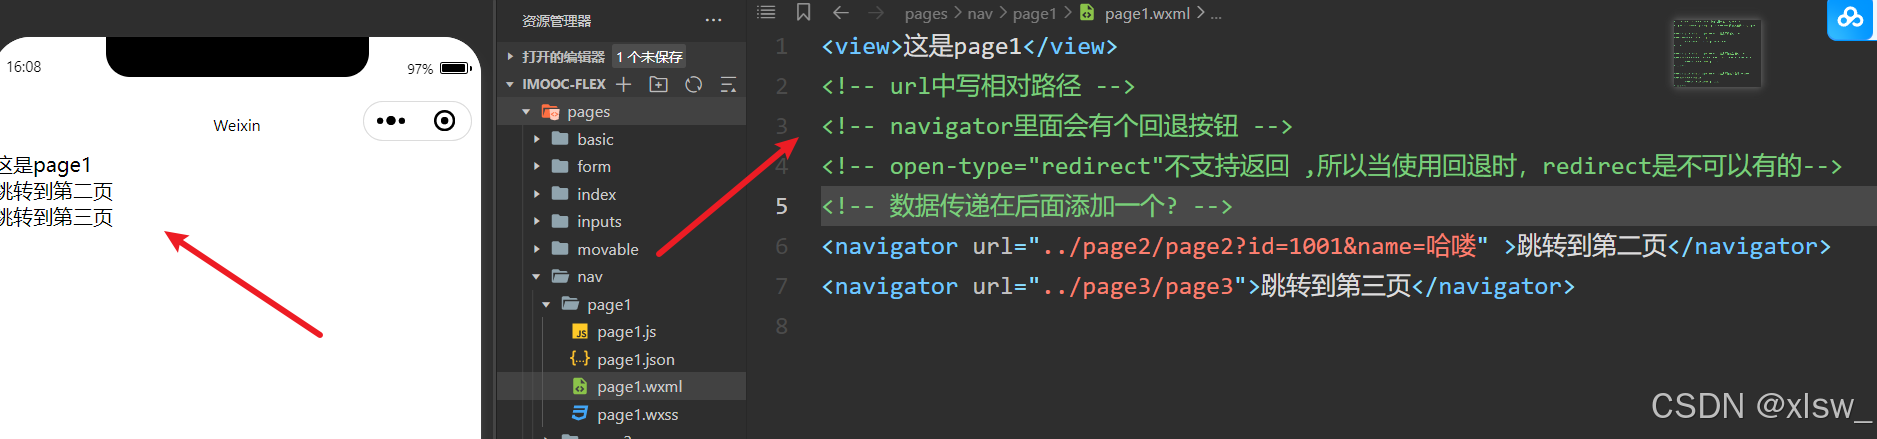Go forward with the right arrow
This screenshot has width=1877, height=439.
(x=876, y=12)
